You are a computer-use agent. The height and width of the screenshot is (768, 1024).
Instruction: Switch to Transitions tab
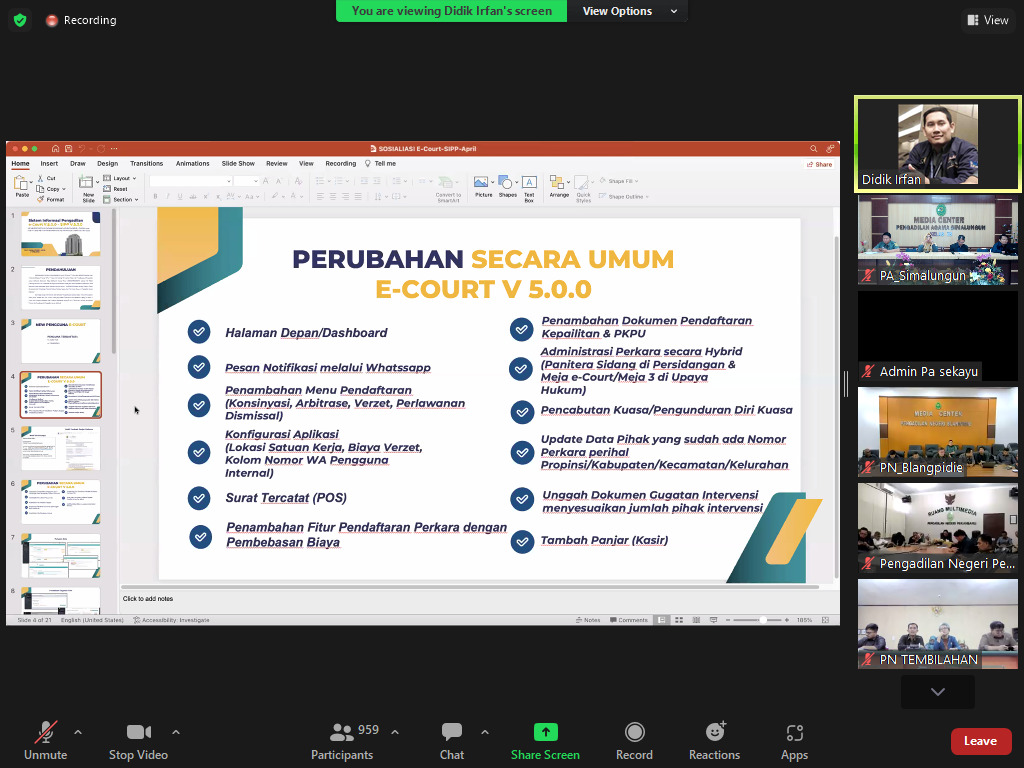pyautogui.click(x=146, y=164)
